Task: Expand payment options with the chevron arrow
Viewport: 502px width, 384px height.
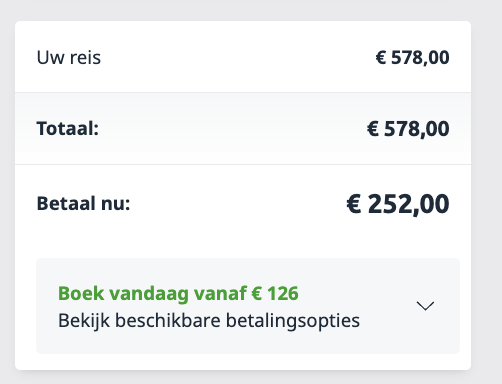Action: click(x=425, y=306)
